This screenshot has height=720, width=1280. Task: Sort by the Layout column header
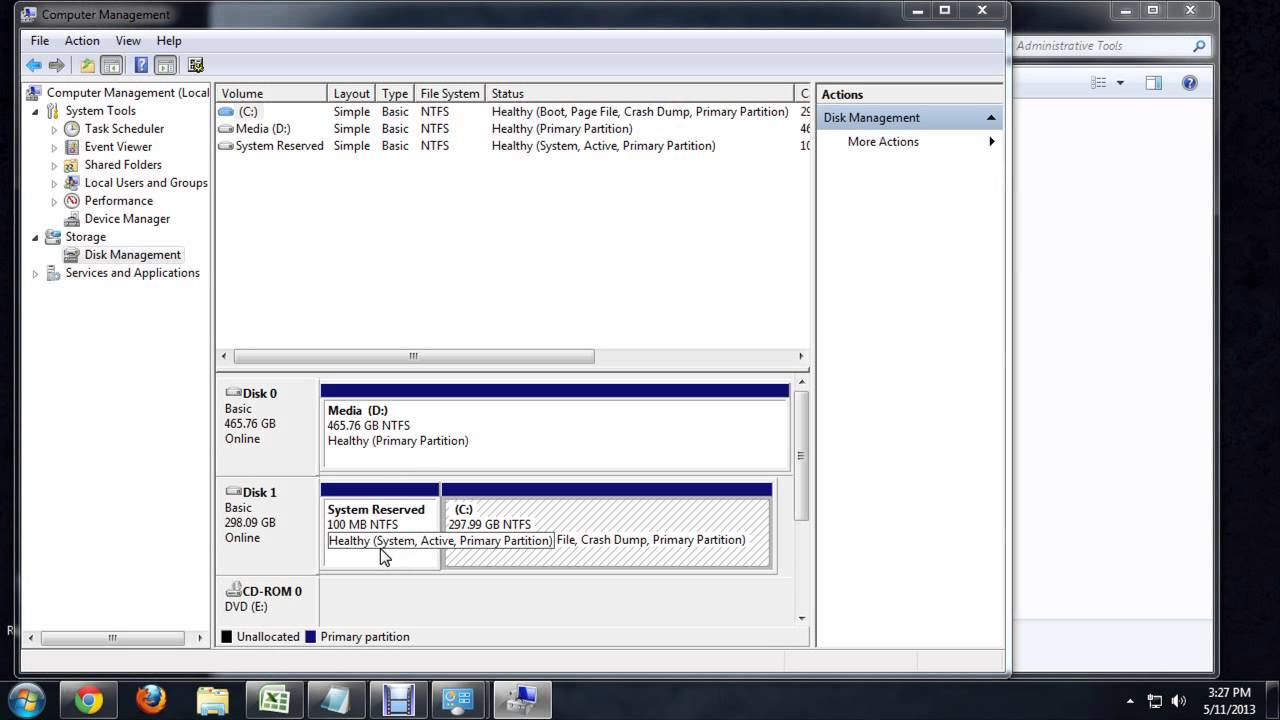click(x=352, y=94)
